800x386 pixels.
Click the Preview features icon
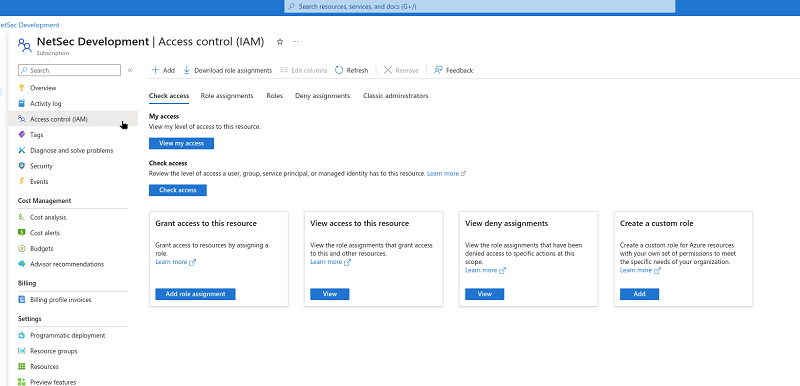click(x=21, y=382)
